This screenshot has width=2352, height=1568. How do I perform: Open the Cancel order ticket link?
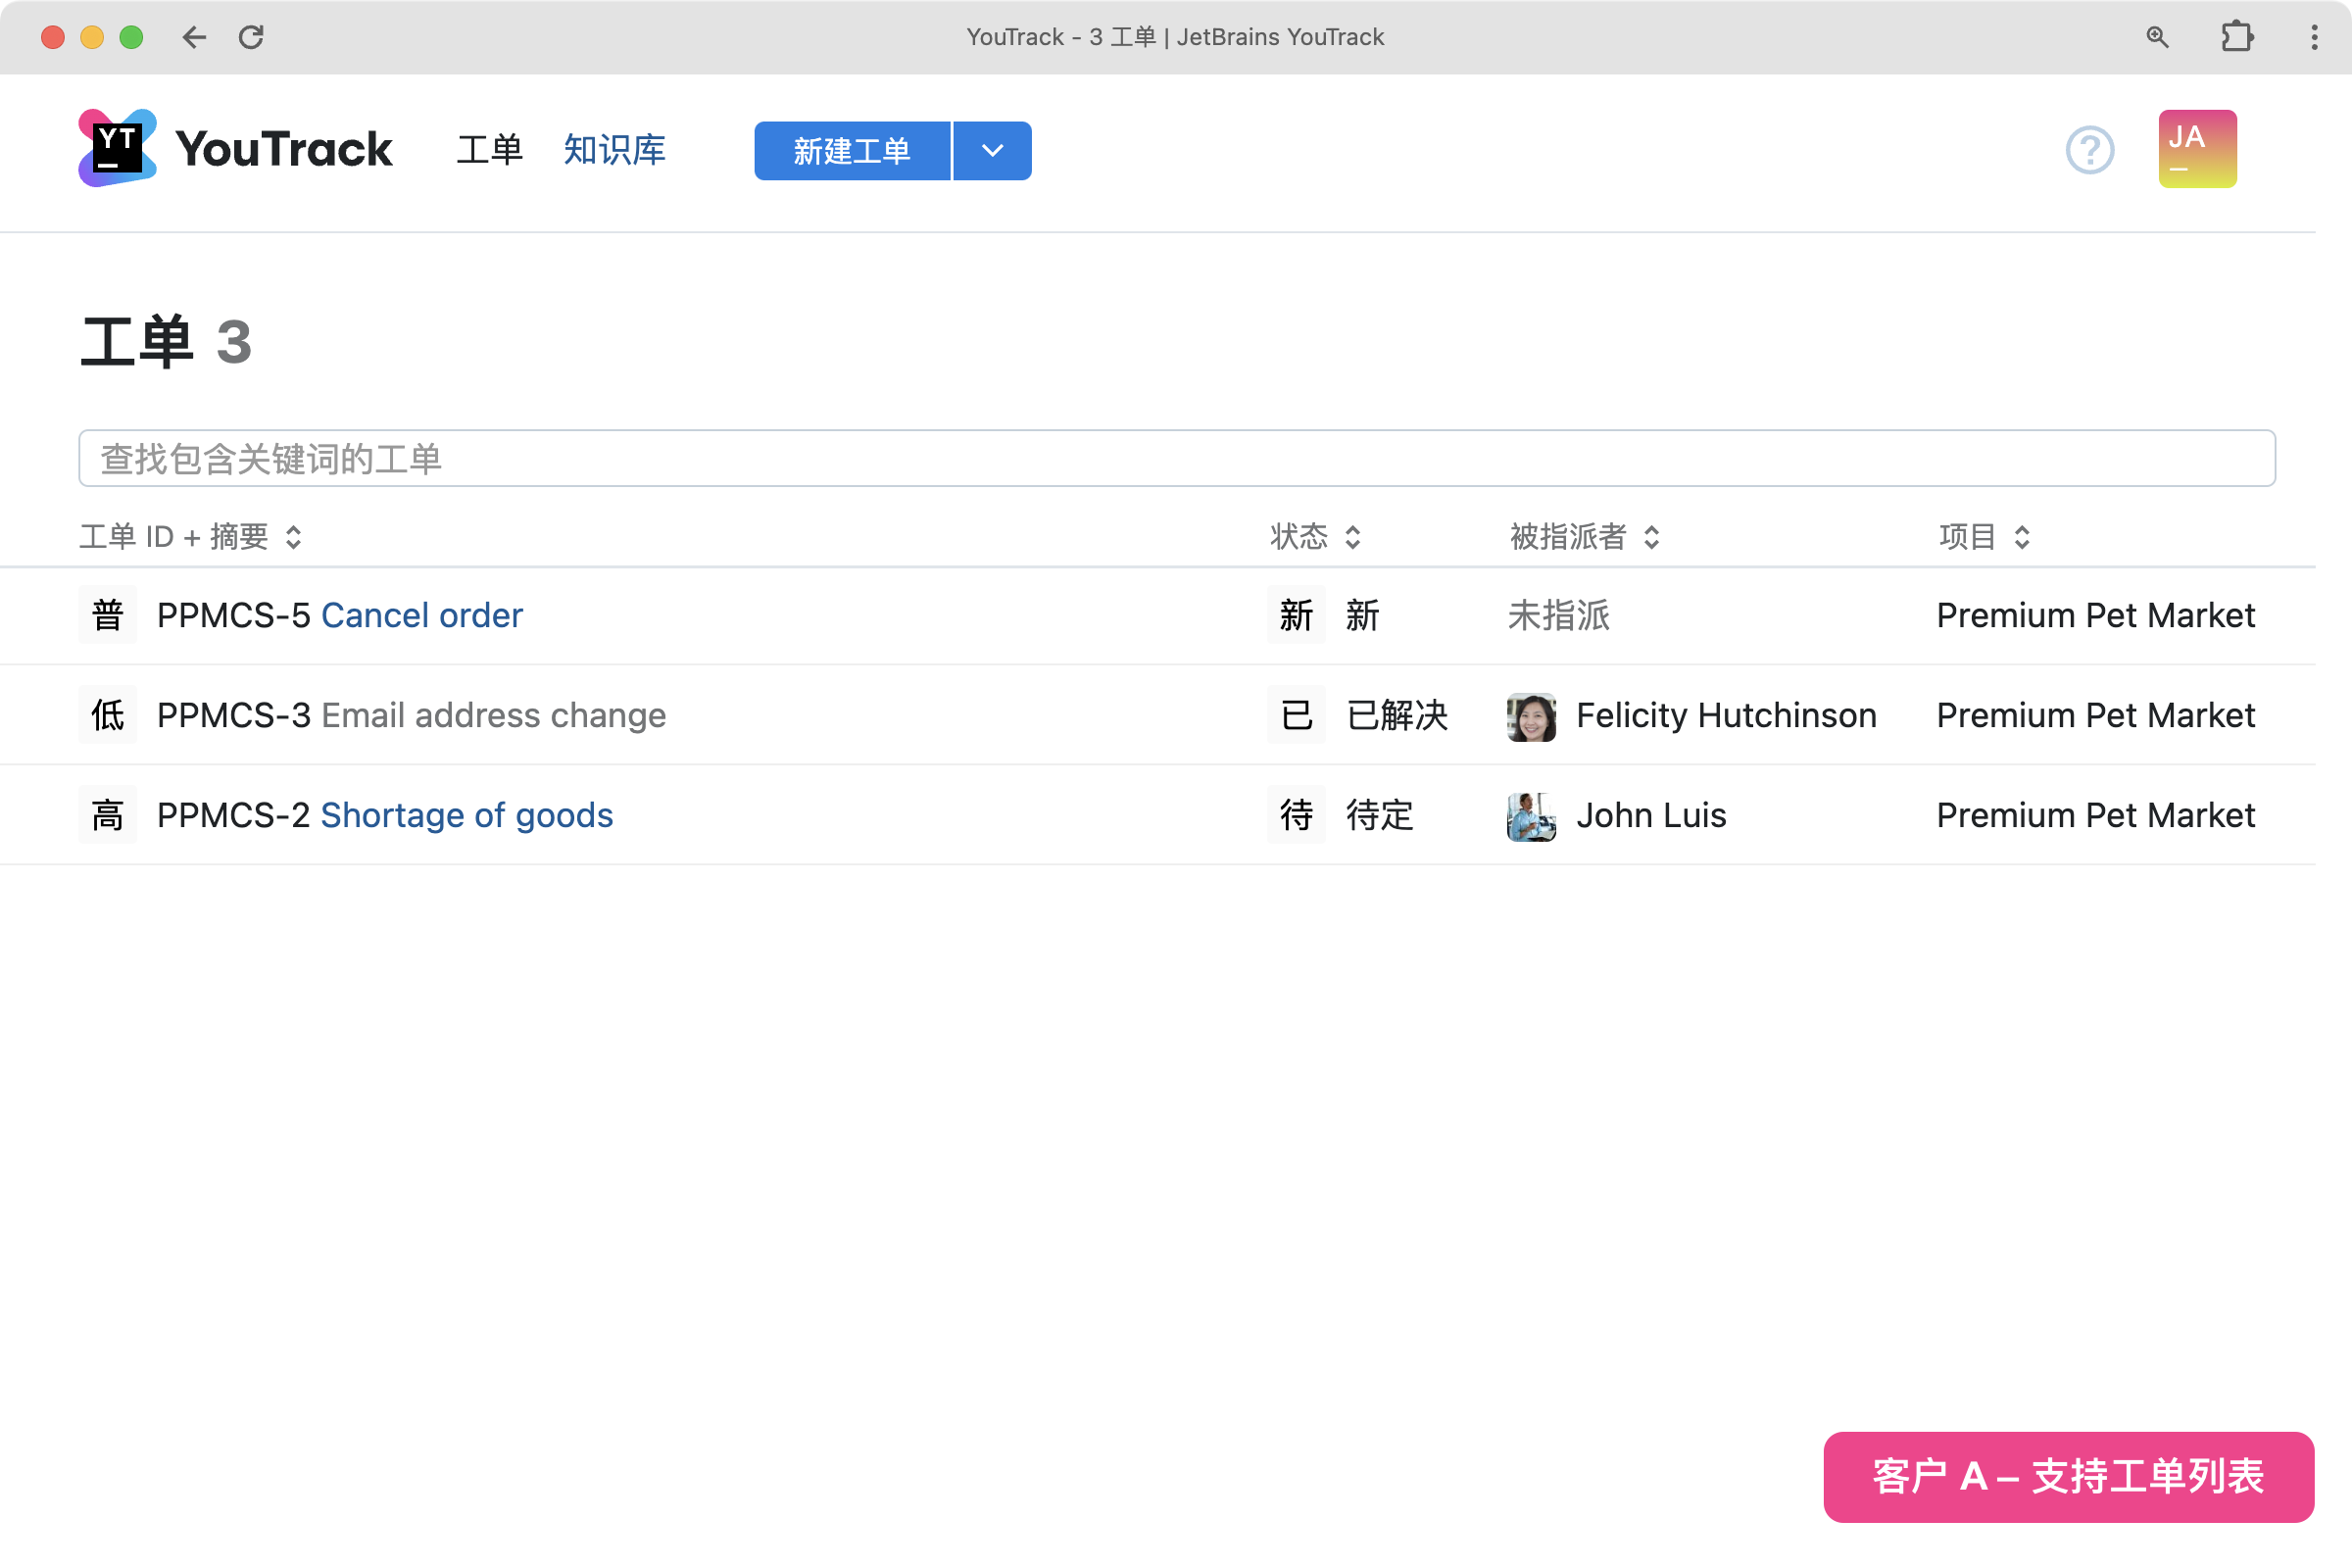click(421, 615)
